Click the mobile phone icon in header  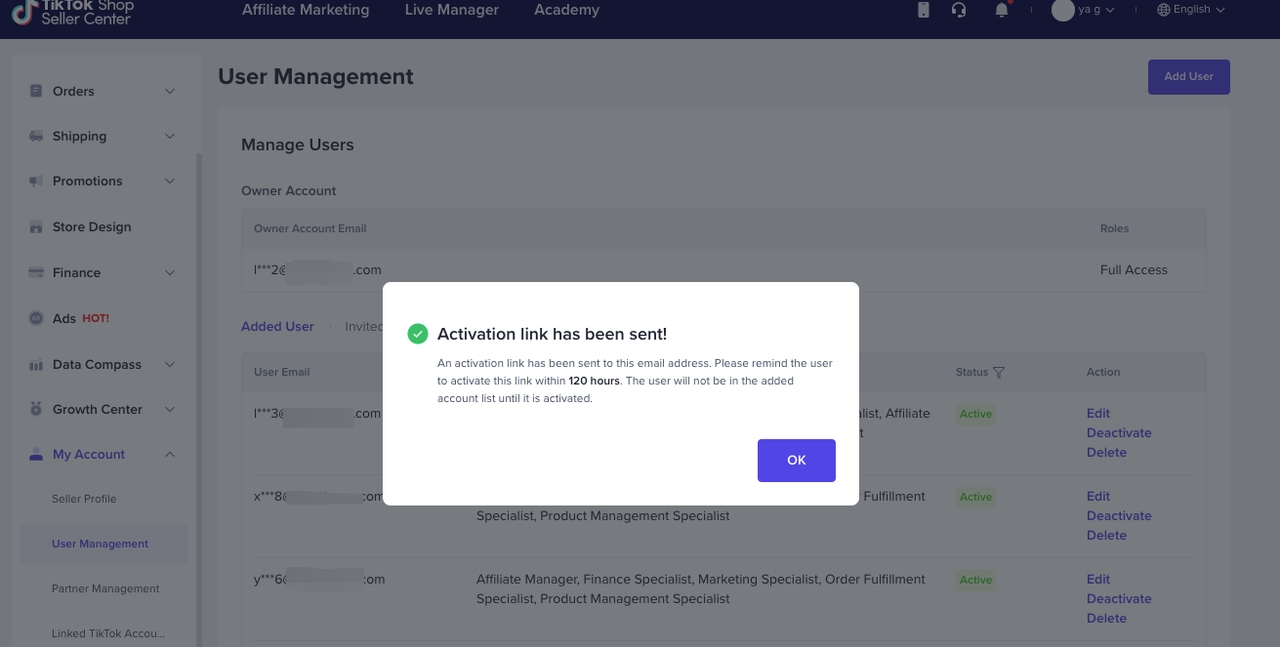923,10
